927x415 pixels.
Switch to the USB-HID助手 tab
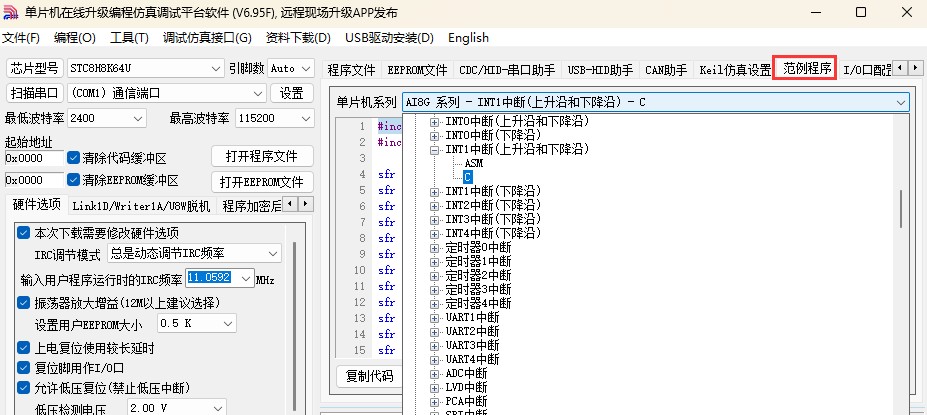click(600, 70)
